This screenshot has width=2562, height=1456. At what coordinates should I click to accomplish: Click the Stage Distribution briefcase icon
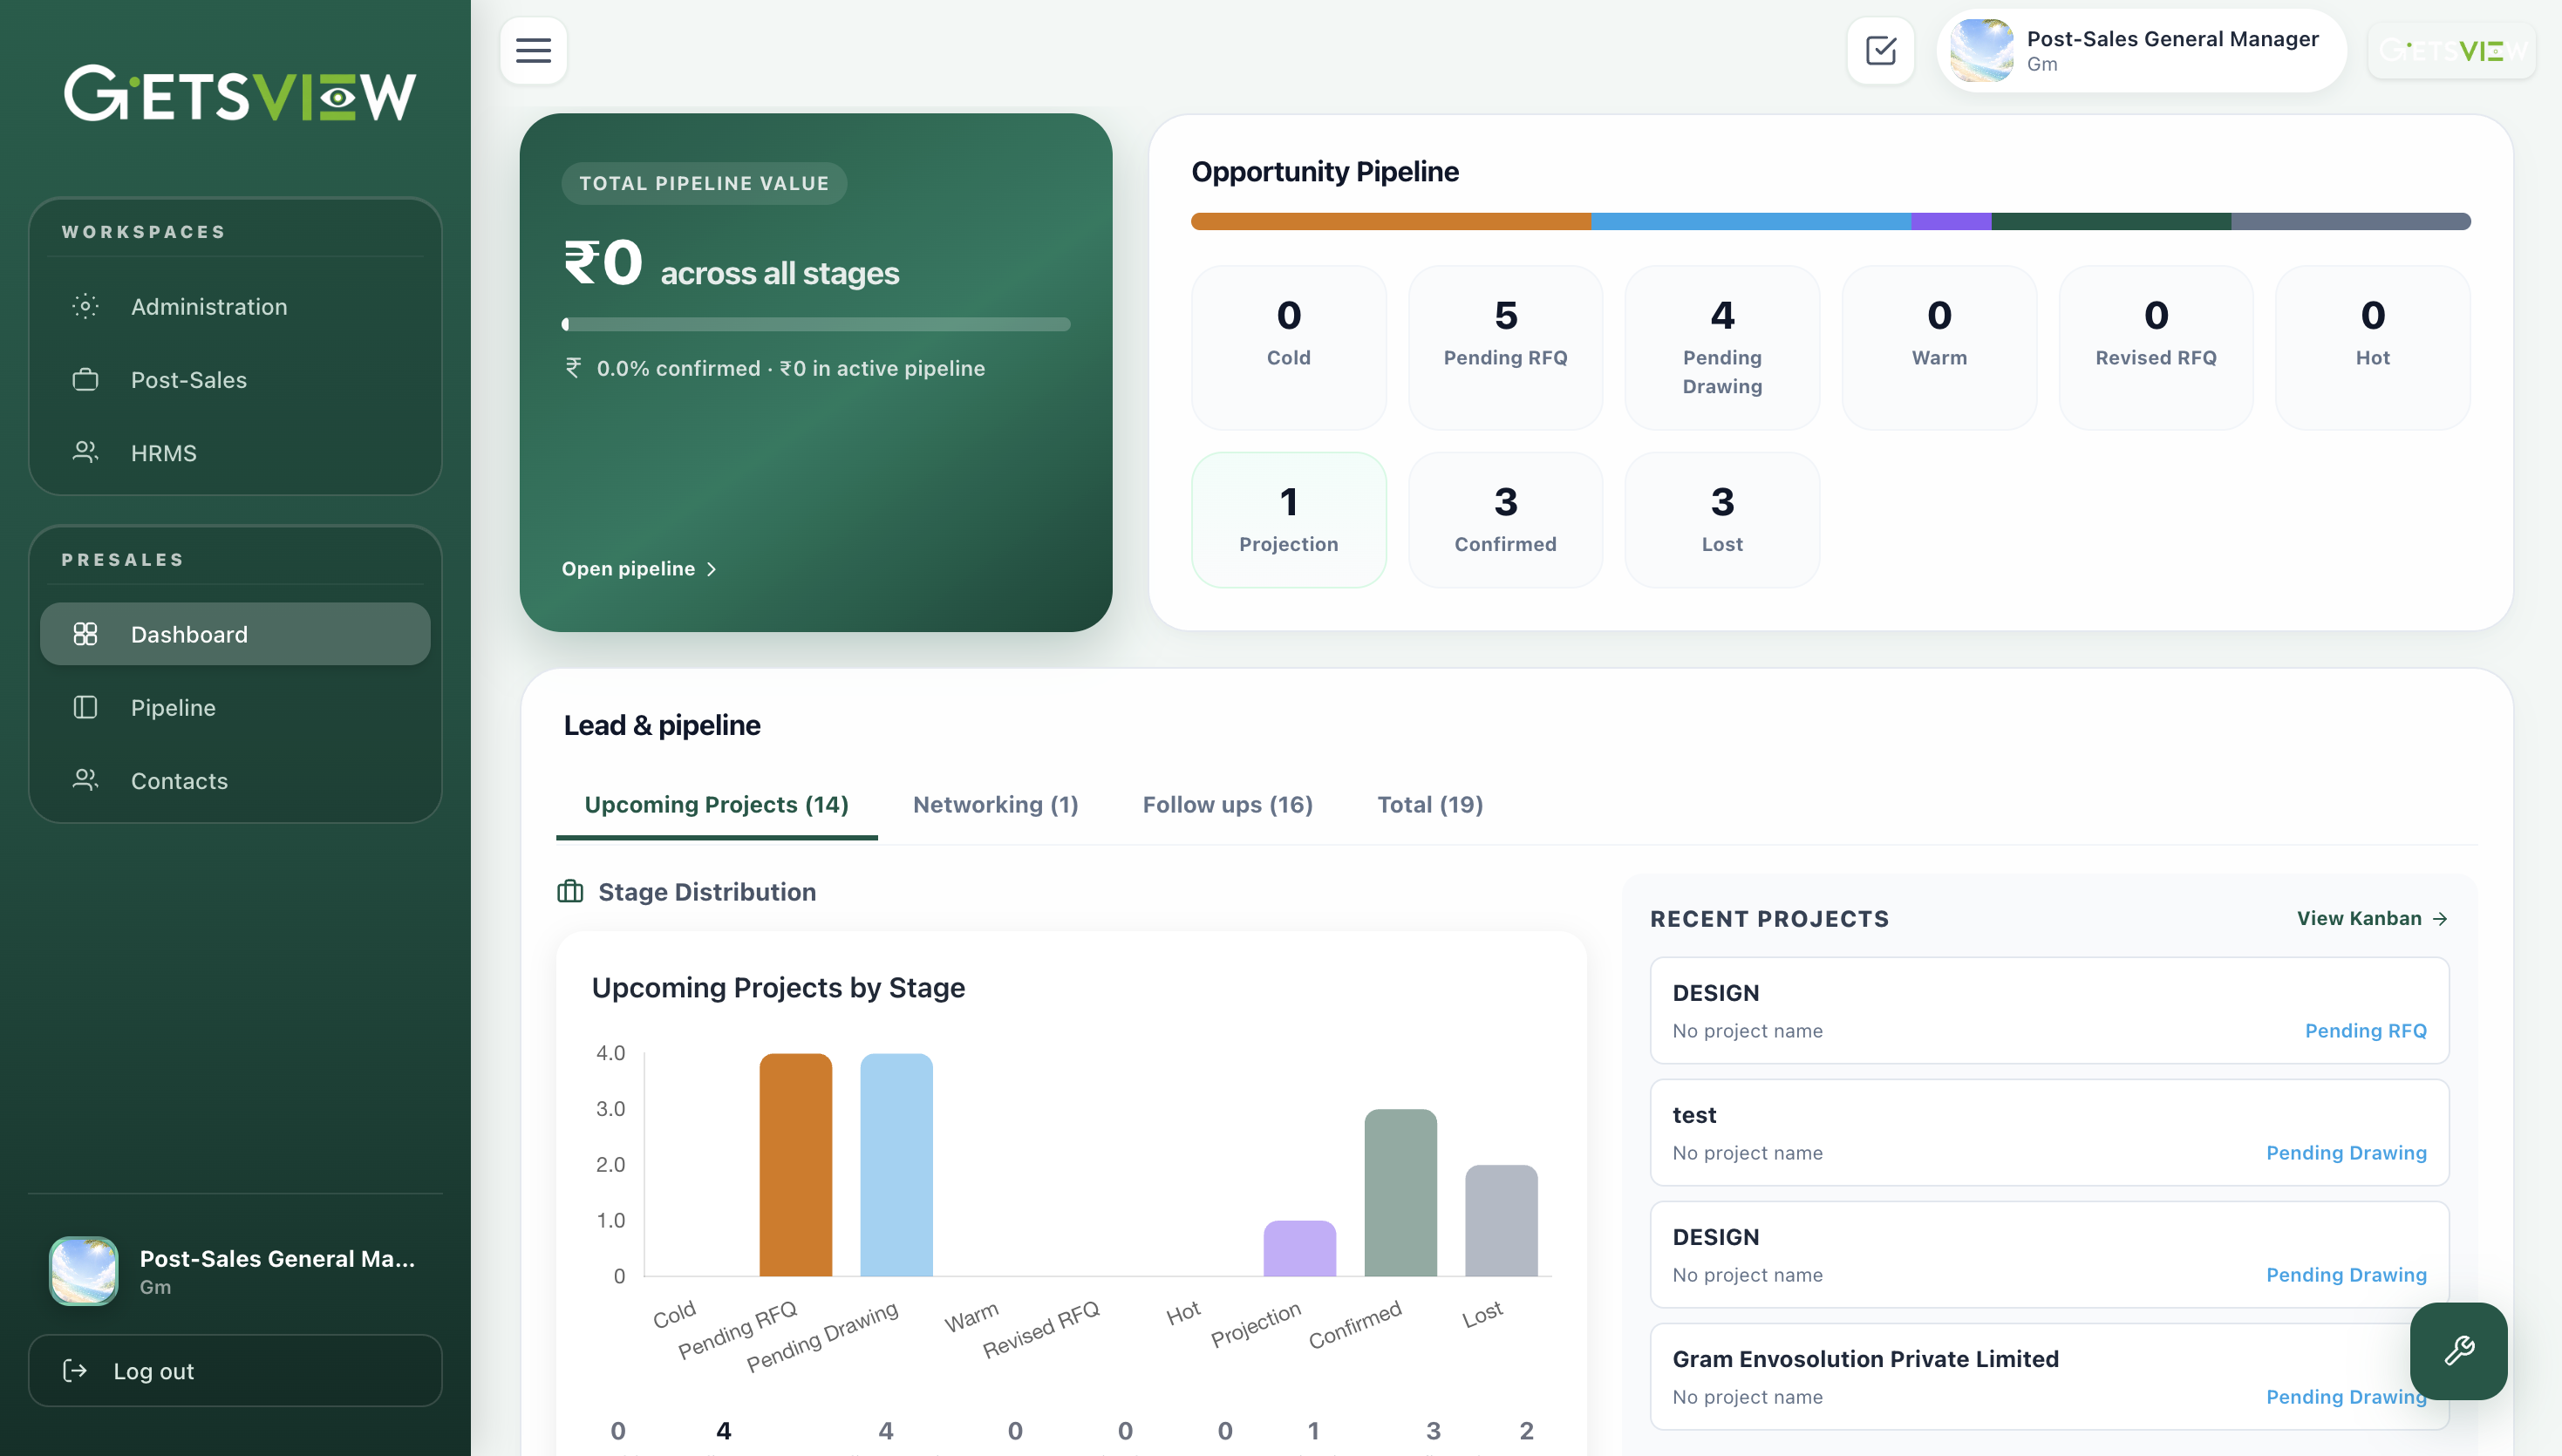pyautogui.click(x=570, y=891)
